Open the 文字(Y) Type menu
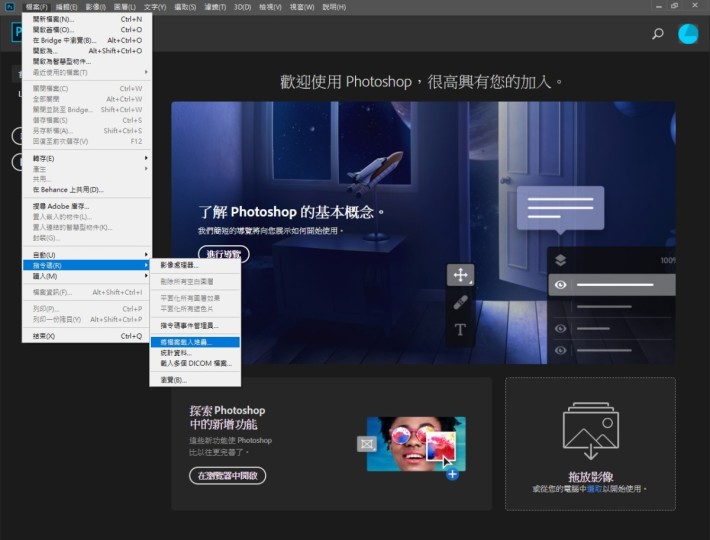Image resolution: width=710 pixels, height=540 pixels. [x=155, y=7]
